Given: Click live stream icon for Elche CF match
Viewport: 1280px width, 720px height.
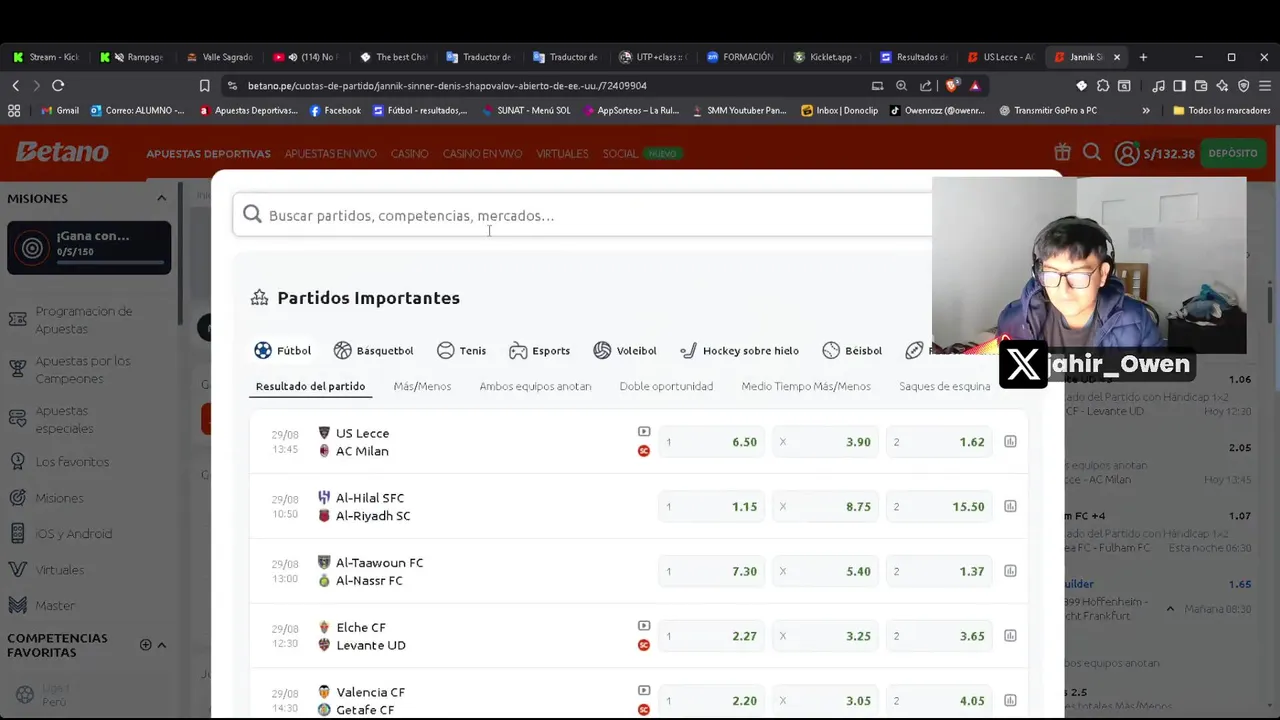Looking at the screenshot, I should pyautogui.click(x=644, y=626).
